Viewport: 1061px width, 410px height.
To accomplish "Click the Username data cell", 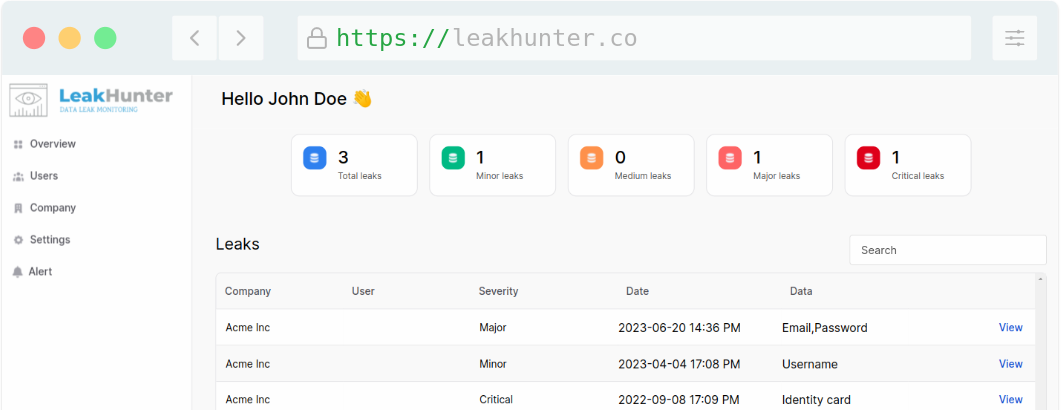I will point(809,364).
